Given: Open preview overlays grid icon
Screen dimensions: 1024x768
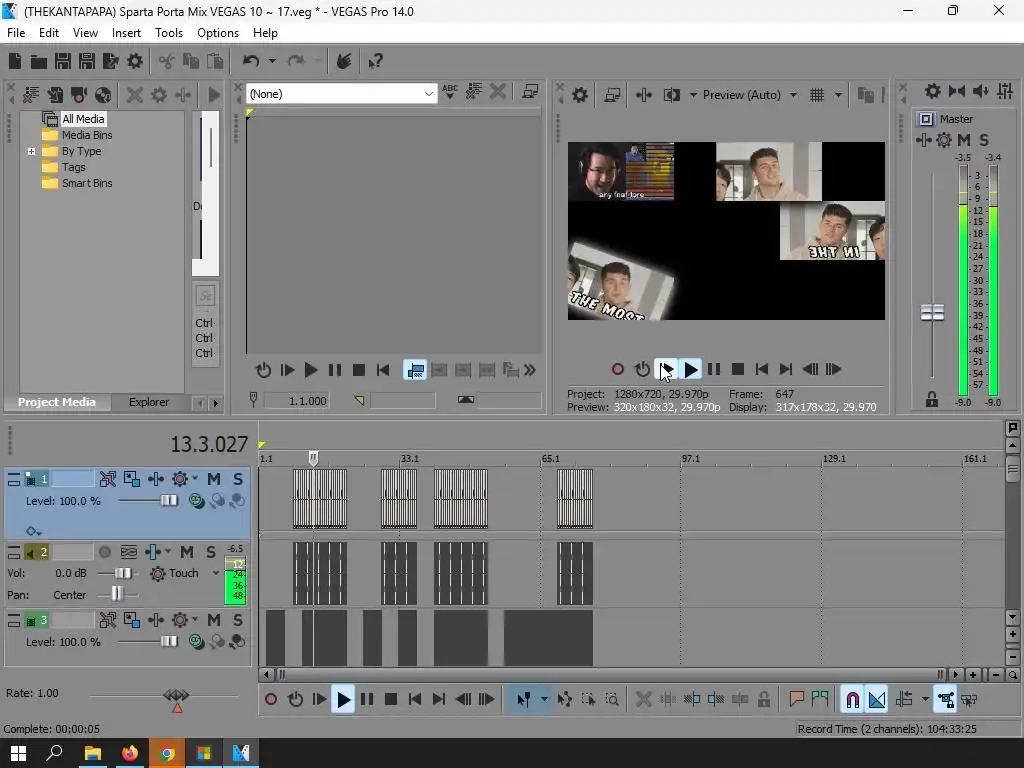Looking at the screenshot, I should (817, 95).
